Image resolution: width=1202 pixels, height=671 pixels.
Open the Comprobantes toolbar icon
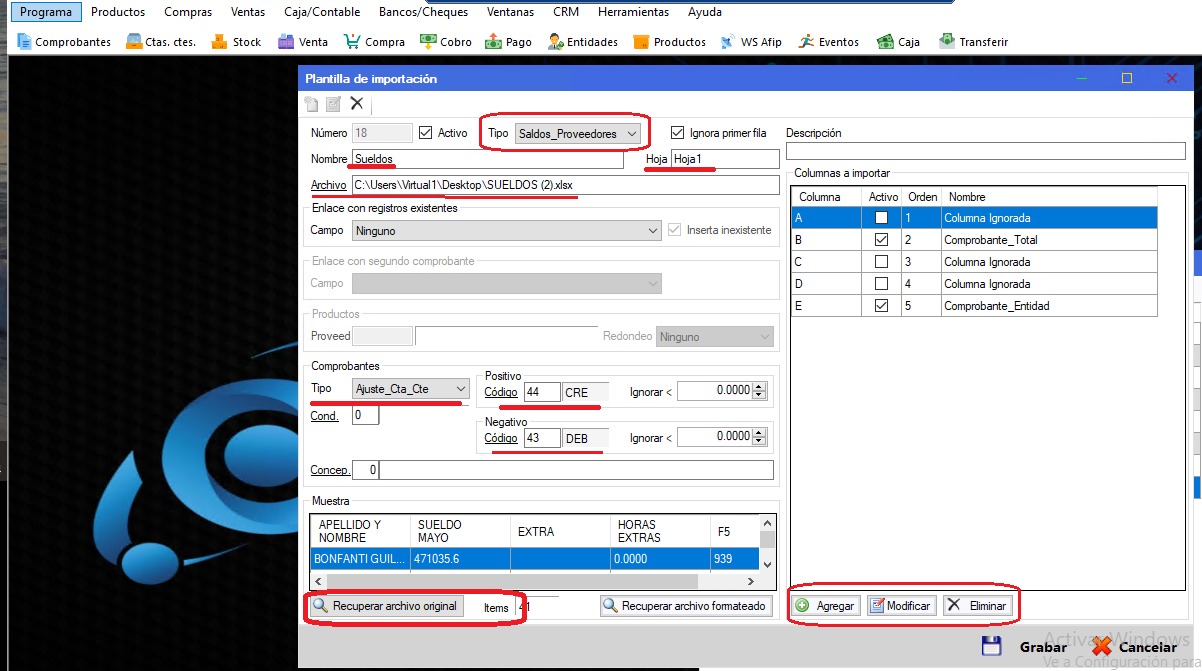[x=25, y=42]
